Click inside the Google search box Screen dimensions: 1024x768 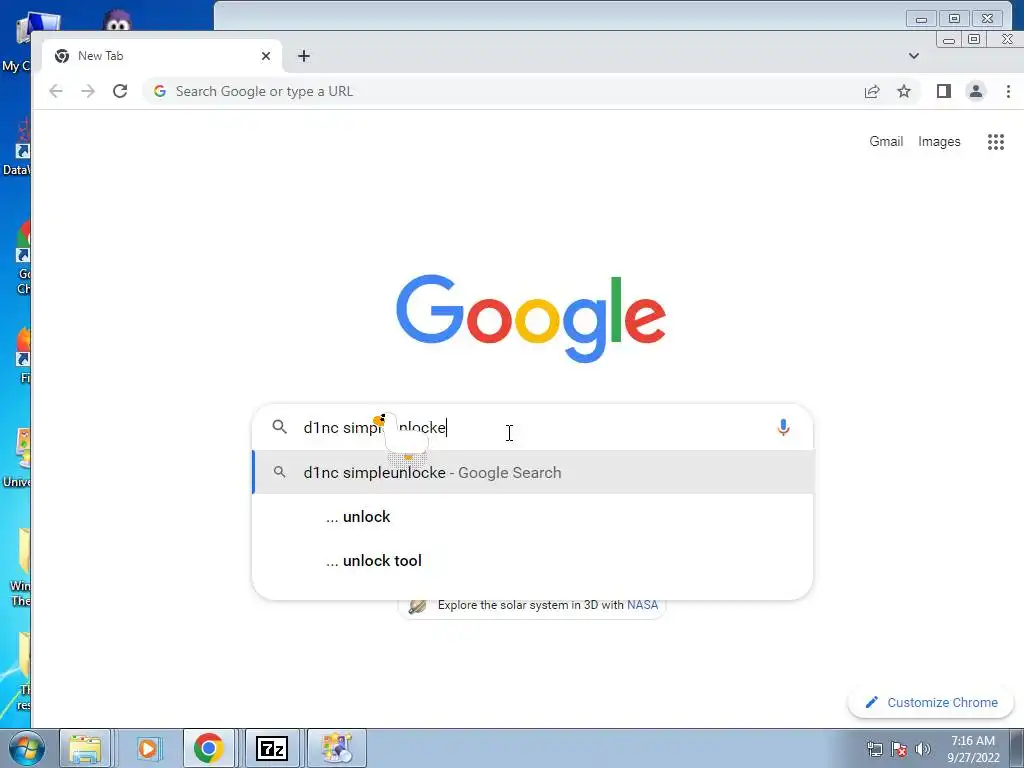click(x=532, y=428)
